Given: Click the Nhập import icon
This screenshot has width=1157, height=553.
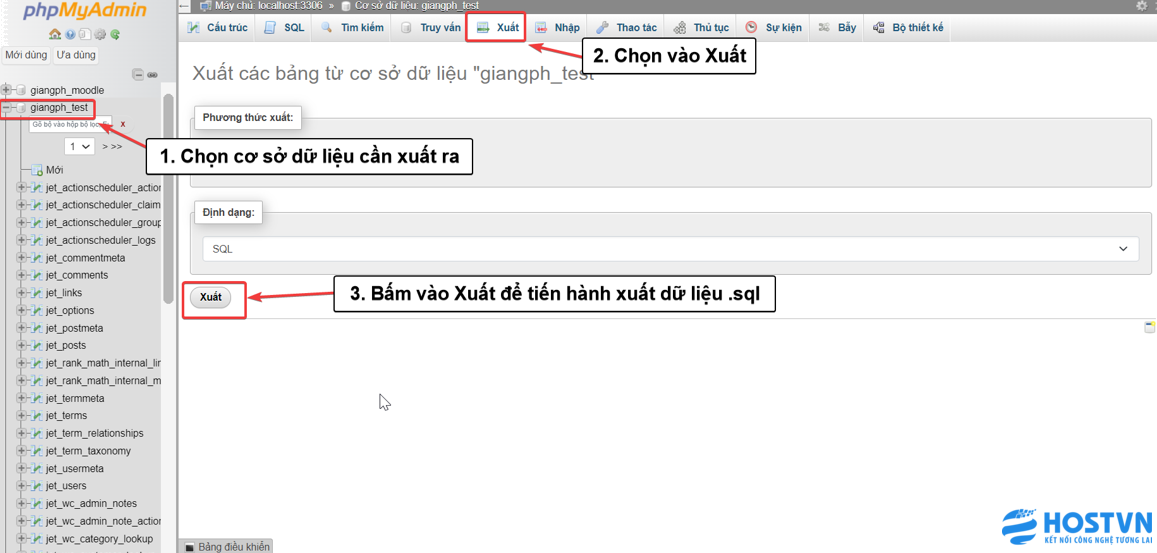Looking at the screenshot, I should click(x=541, y=28).
